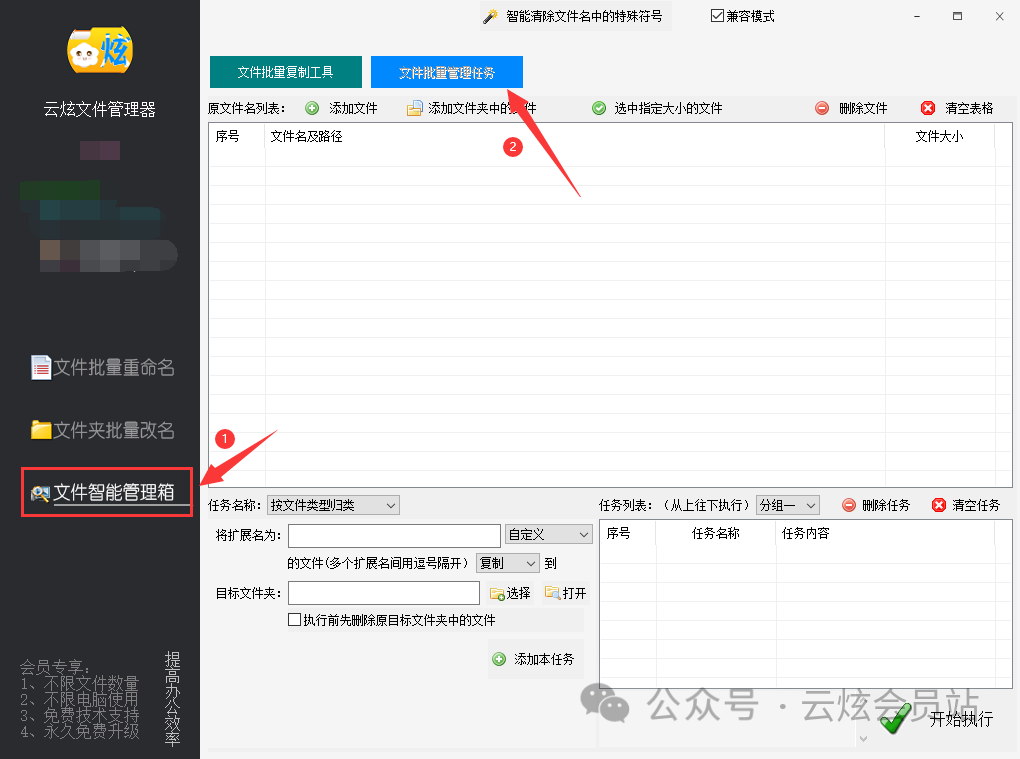Minimize the application window
Screen dimensions: 1020x759
coord(917,16)
